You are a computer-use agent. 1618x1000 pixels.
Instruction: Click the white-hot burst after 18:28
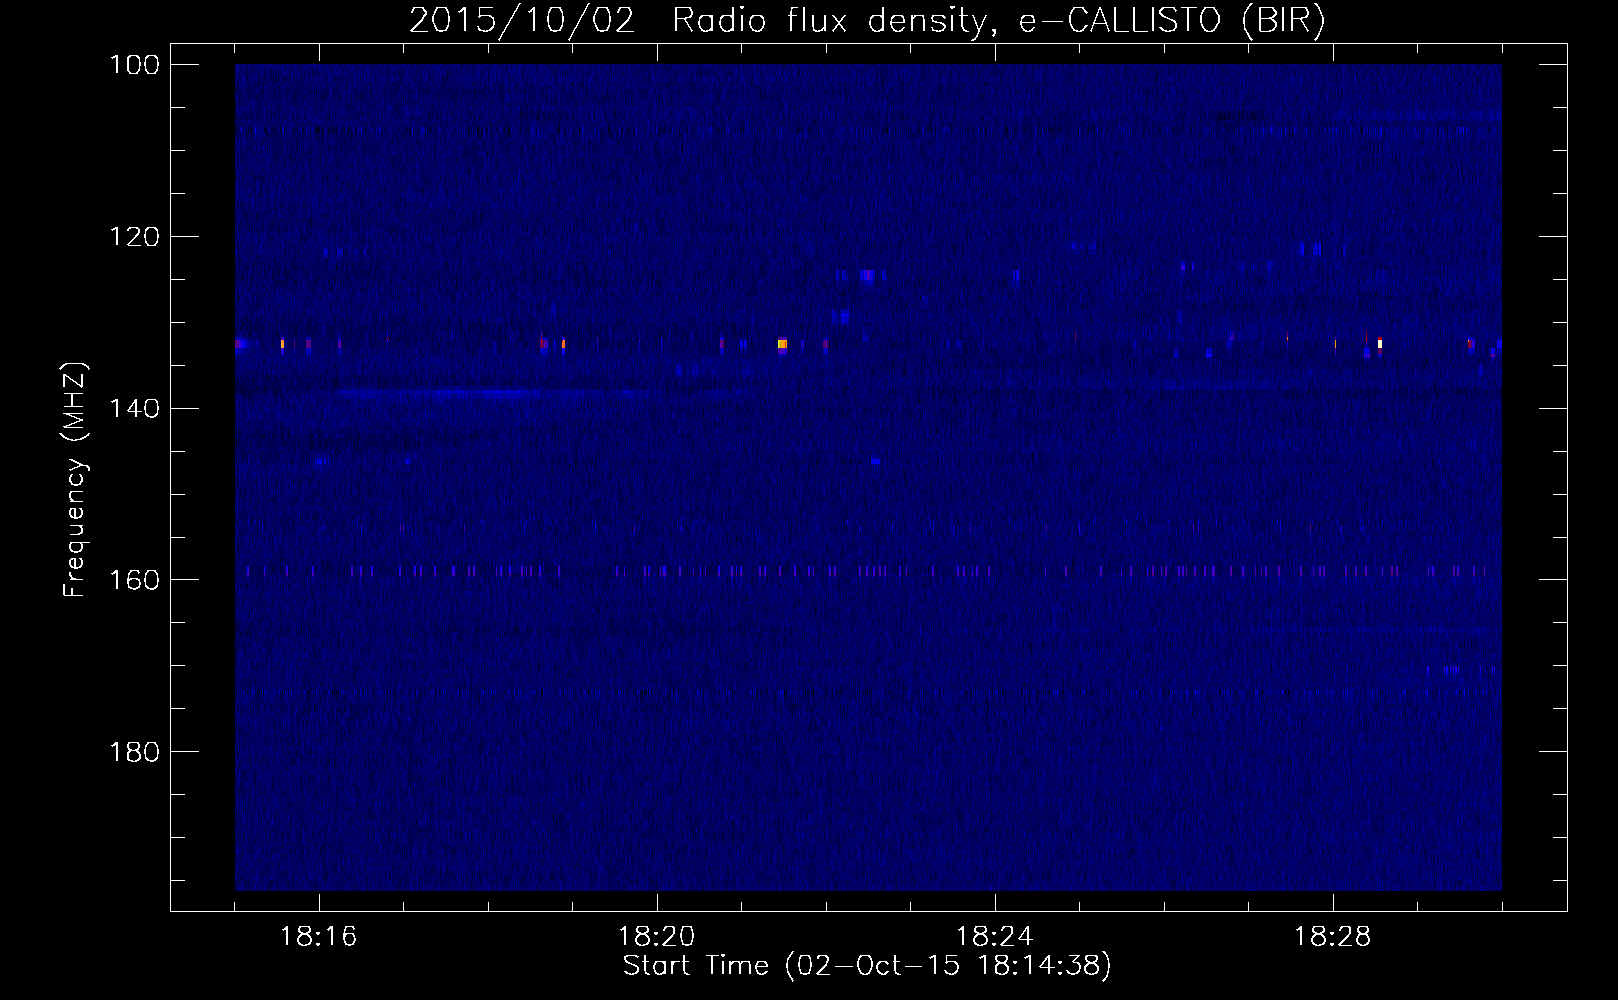pyautogui.click(x=1380, y=344)
